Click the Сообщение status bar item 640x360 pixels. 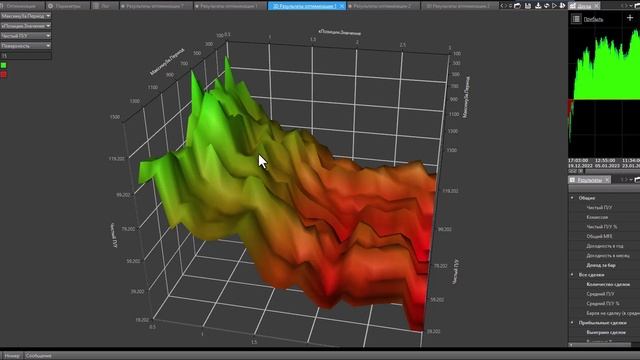tap(38, 356)
